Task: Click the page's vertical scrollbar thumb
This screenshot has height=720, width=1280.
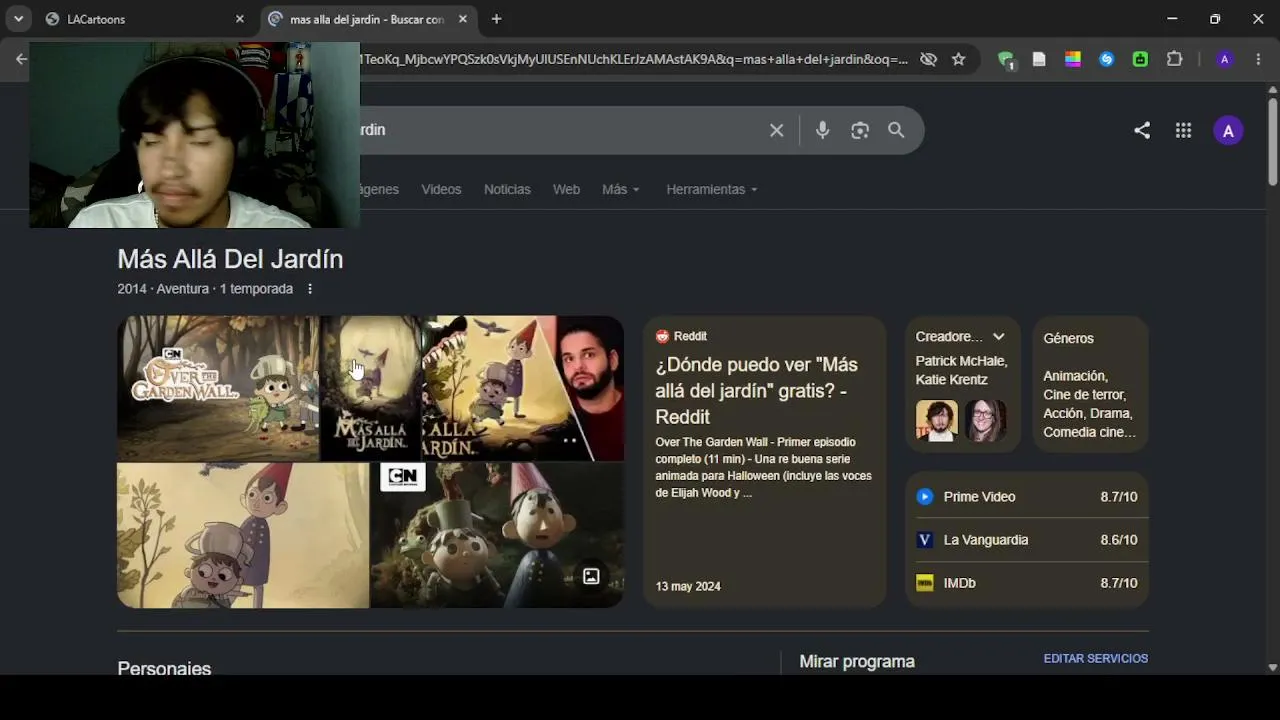Action: pos(1272,140)
